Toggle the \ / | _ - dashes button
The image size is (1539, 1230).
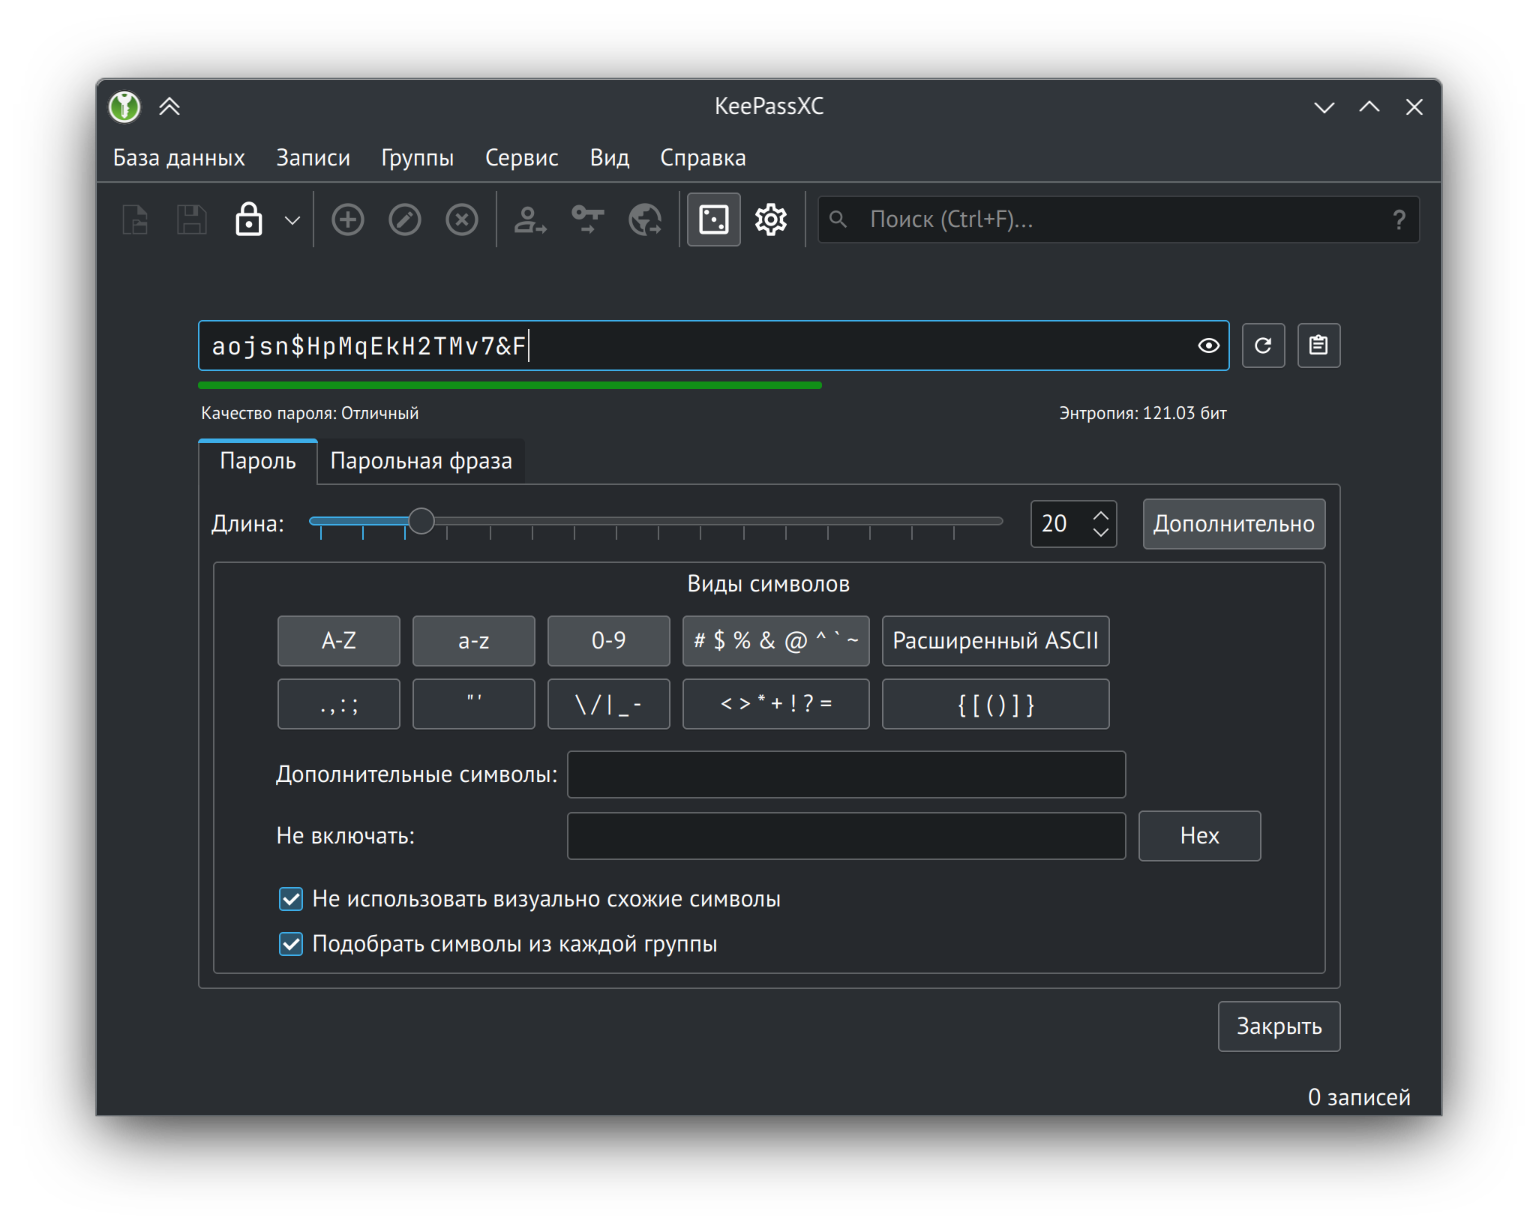tap(609, 704)
